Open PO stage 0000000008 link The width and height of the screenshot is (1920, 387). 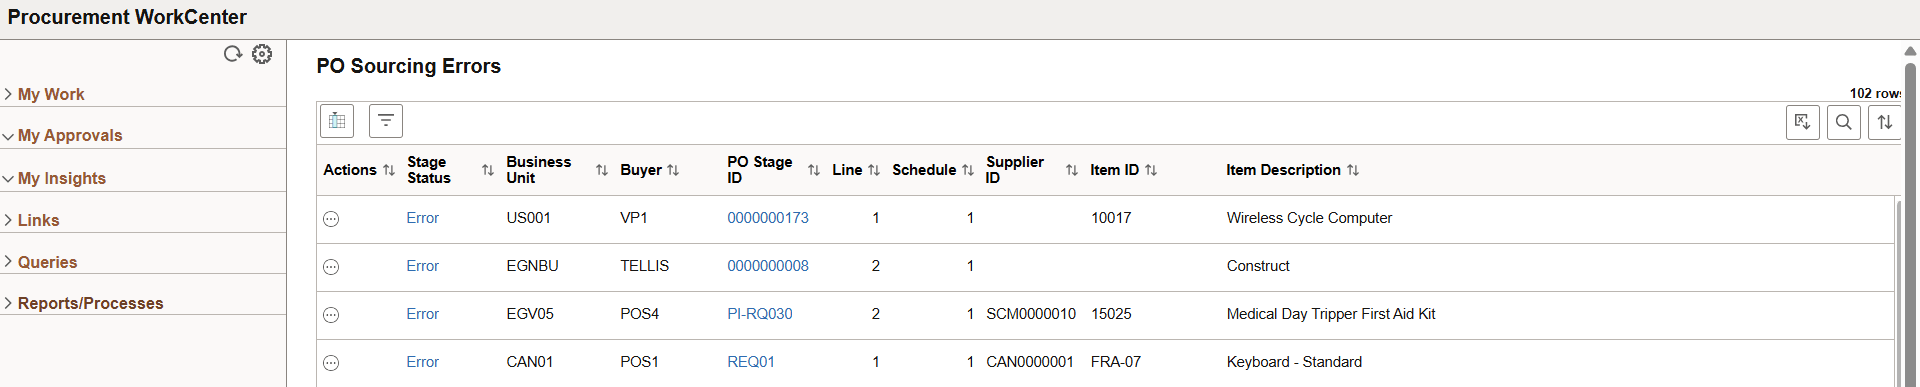[768, 266]
